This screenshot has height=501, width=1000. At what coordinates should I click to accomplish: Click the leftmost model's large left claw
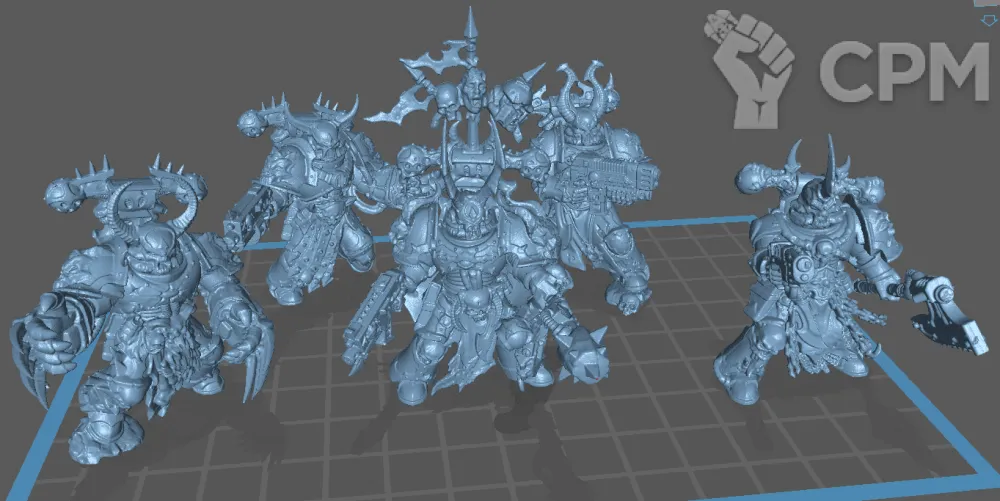click(45, 345)
